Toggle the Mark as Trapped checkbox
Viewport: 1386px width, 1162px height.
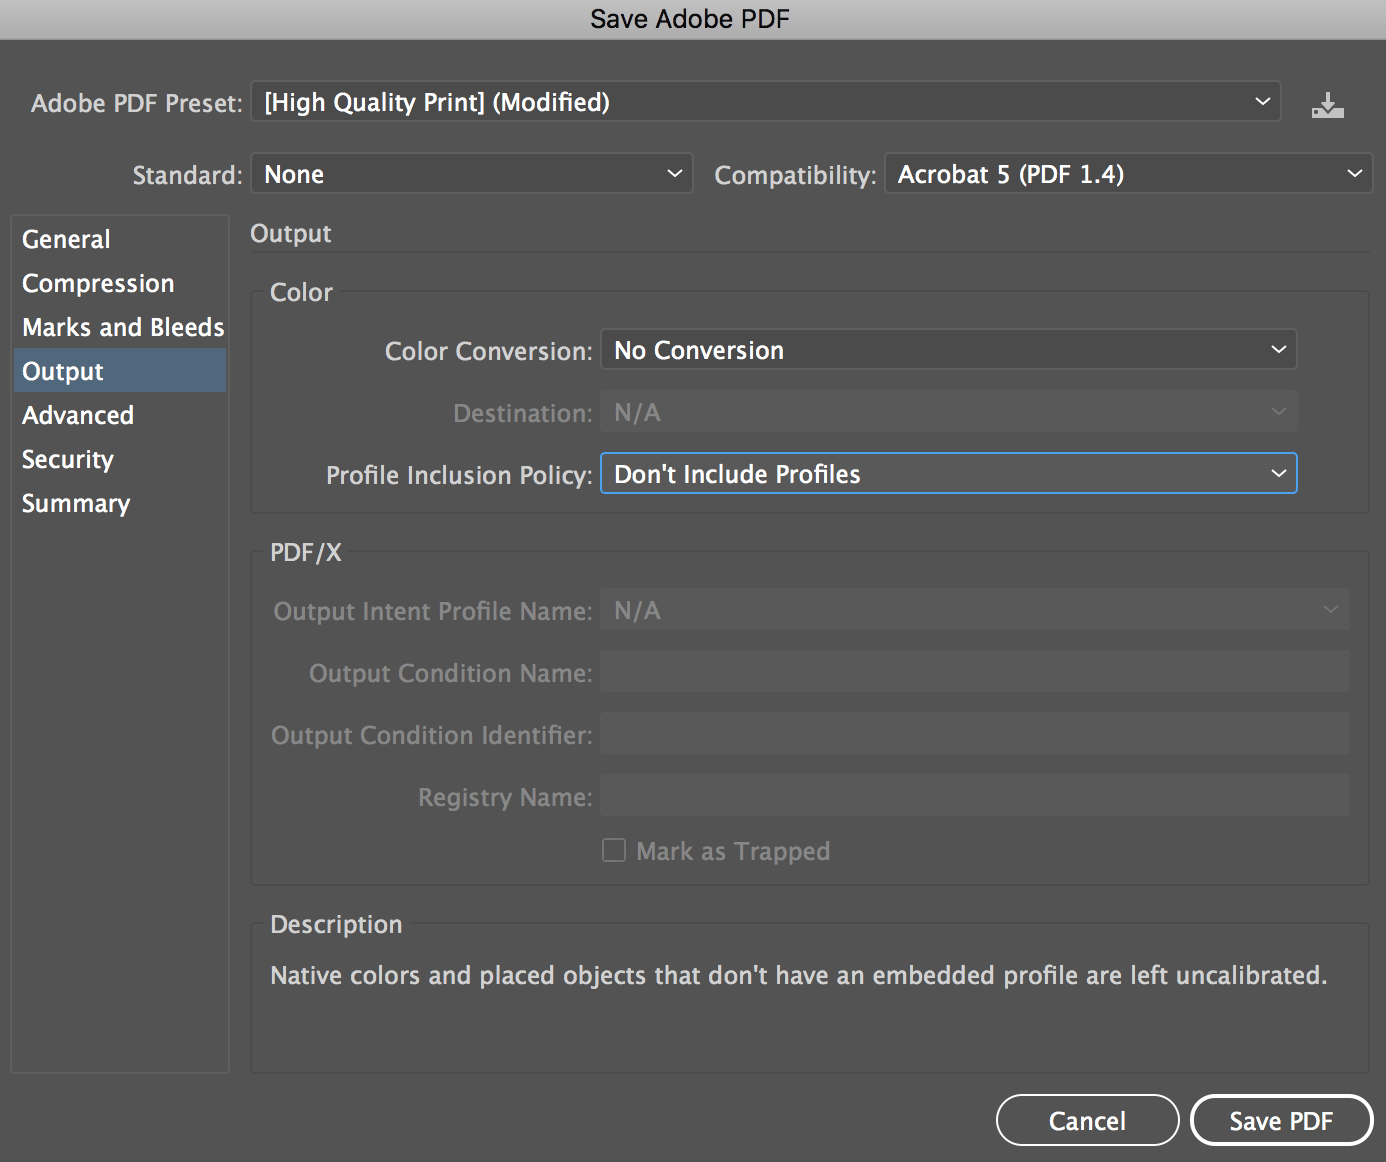[614, 850]
